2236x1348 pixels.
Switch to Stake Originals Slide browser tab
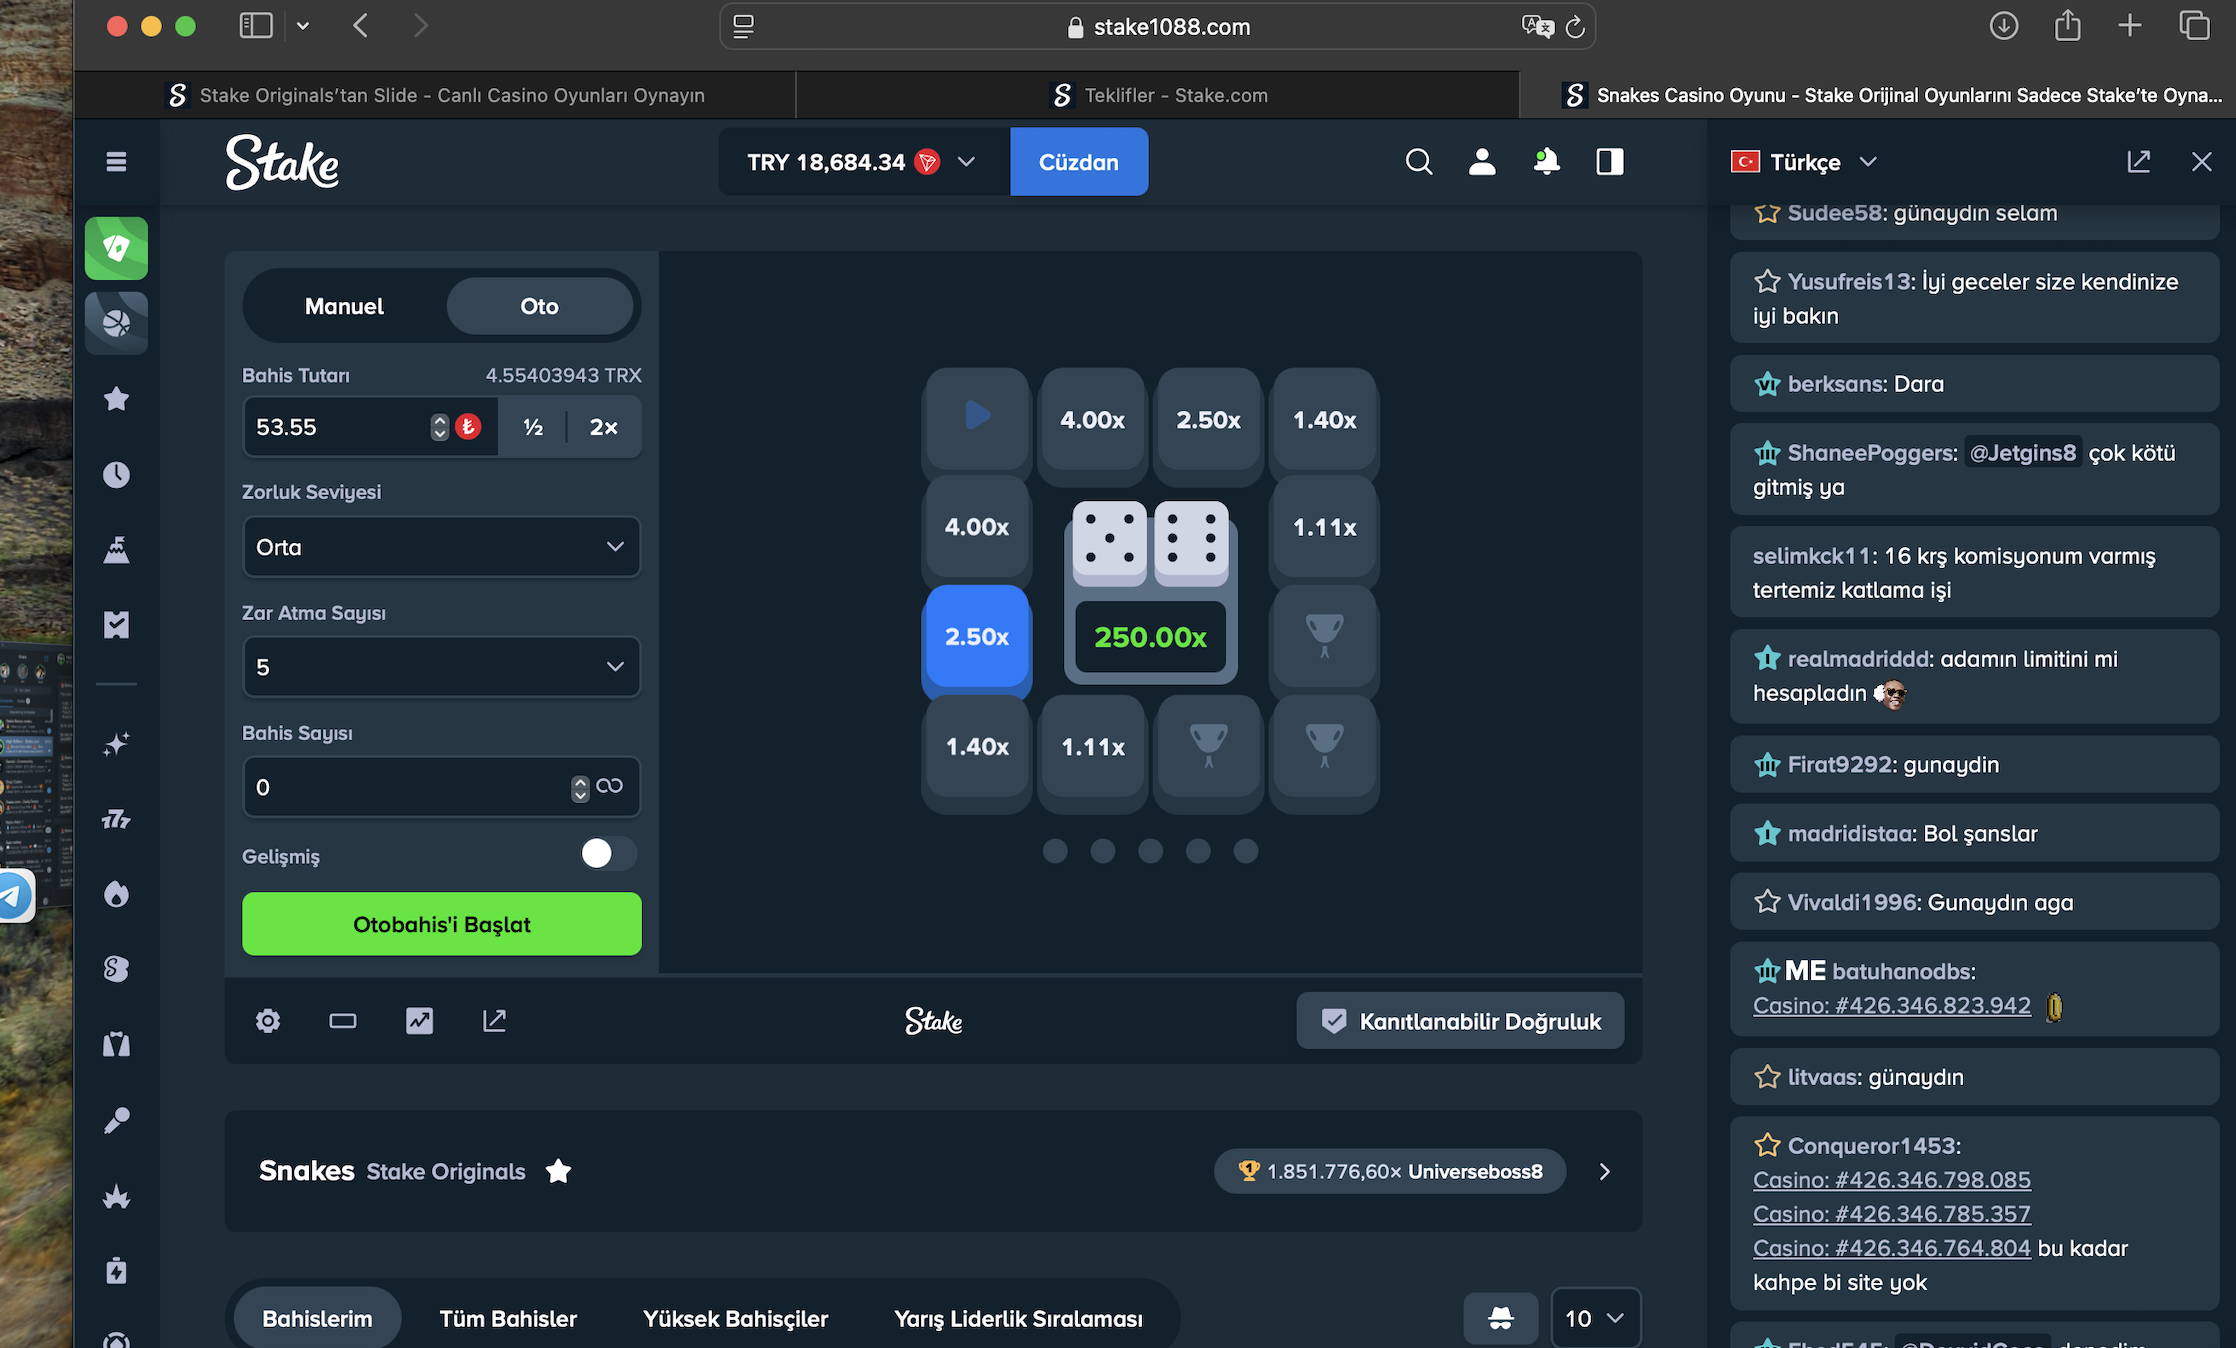click(435, 95)
